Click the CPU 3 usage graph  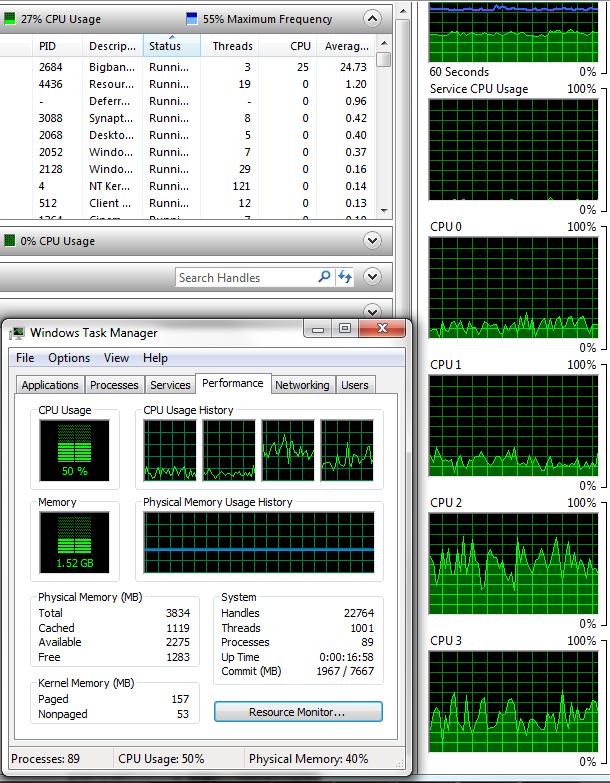coord(513,702)
